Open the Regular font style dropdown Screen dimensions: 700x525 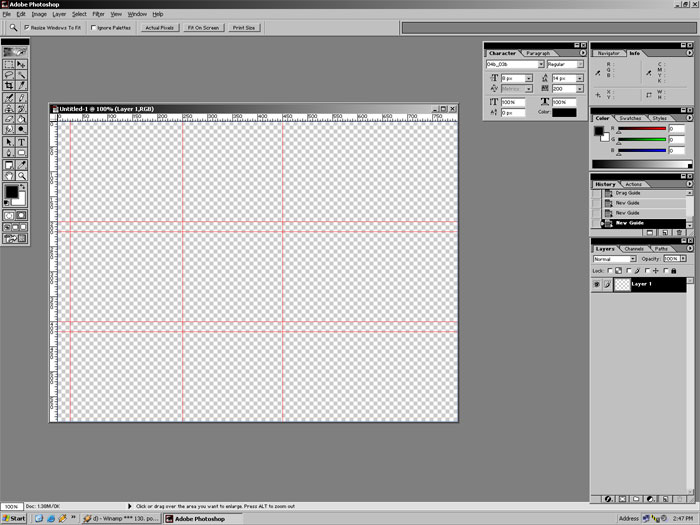[x=573, y=64]
